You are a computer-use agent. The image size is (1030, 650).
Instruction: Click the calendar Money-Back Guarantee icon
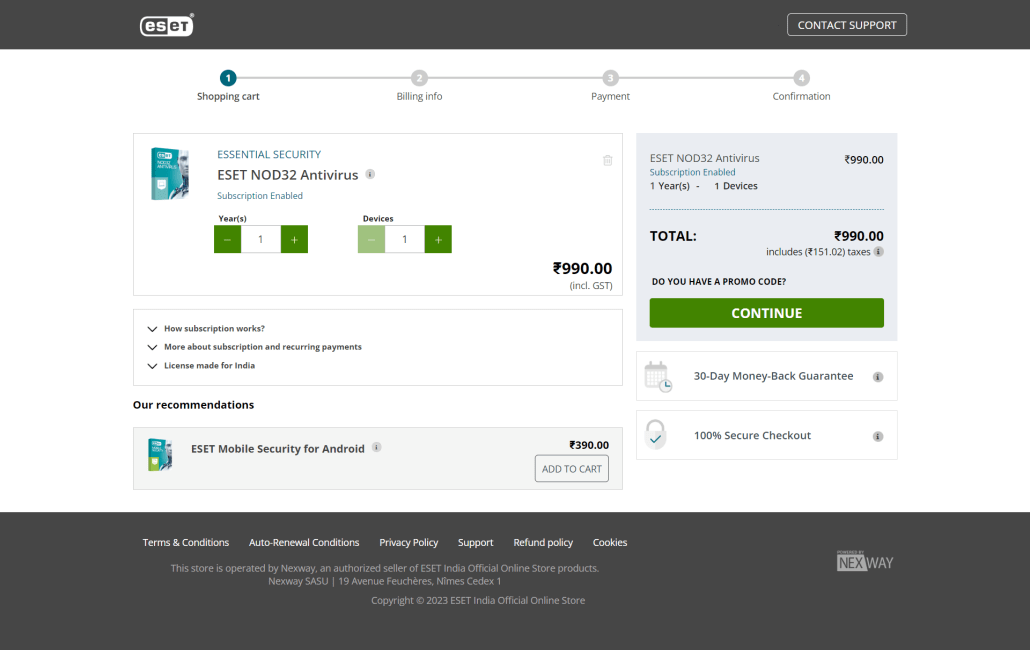(x=658, y=376)
